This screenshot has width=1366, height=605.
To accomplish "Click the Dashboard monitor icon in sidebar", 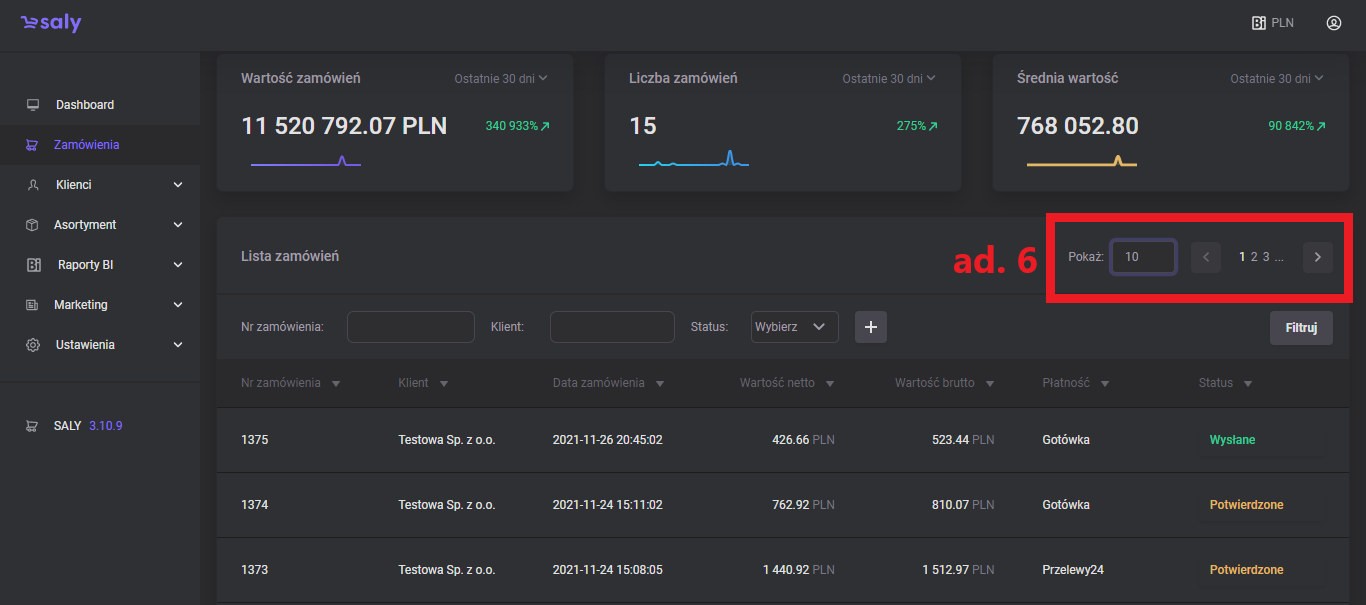I will tap(33, 105).
